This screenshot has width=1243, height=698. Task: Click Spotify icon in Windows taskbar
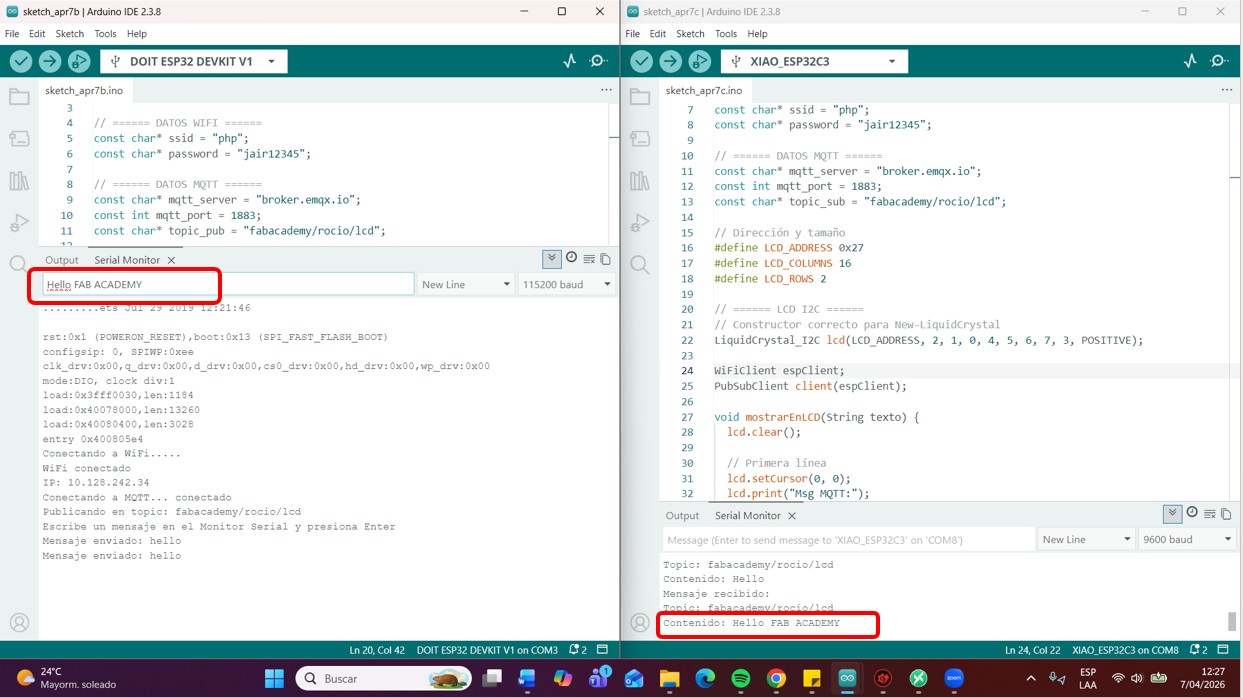point(741,679)
